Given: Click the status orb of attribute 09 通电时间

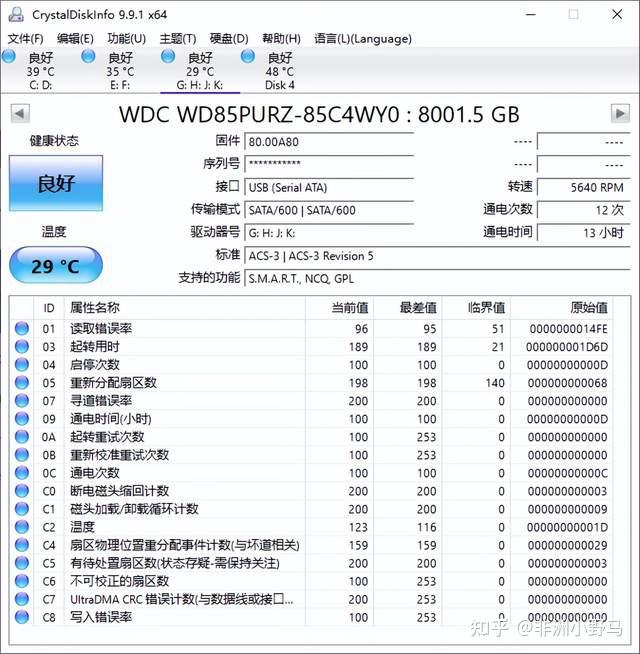Looking at the screenshot, I should (x=22, y=419).
